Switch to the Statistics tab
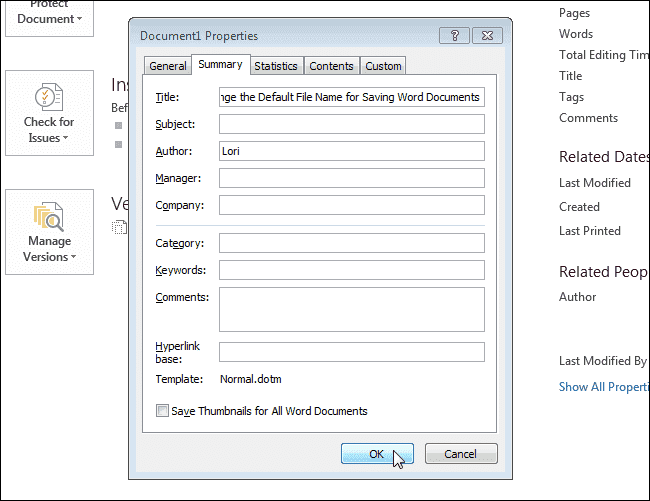This screenshot has width=650, height=501. [x=276, y=66]
